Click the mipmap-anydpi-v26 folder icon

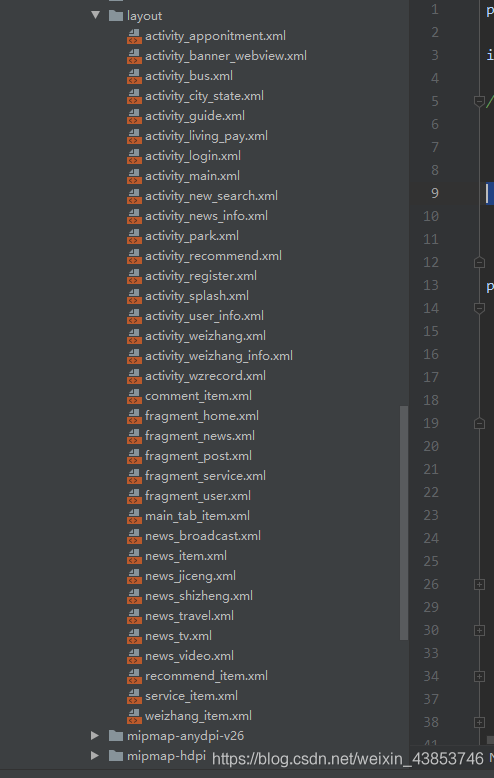point(116,735)
